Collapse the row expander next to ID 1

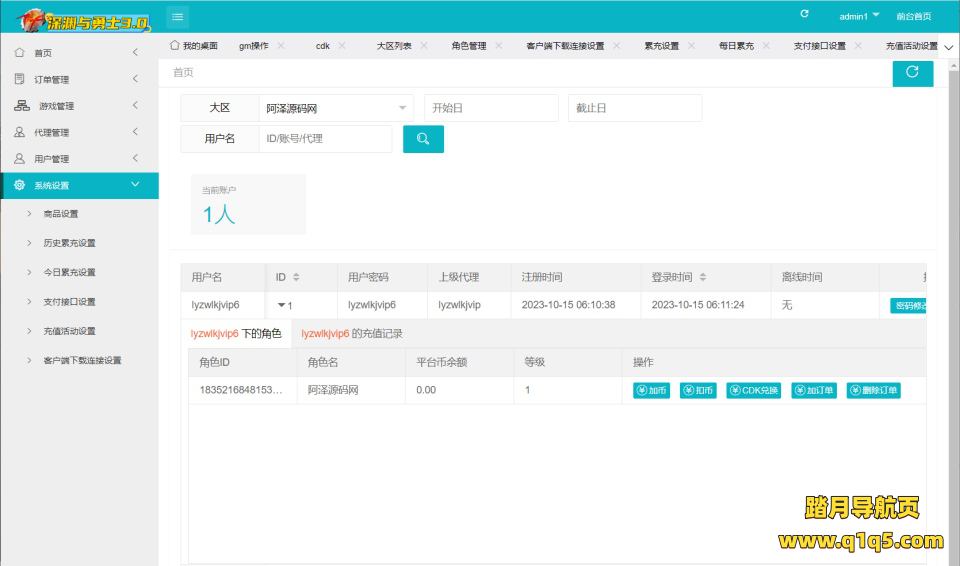[281, 305]
